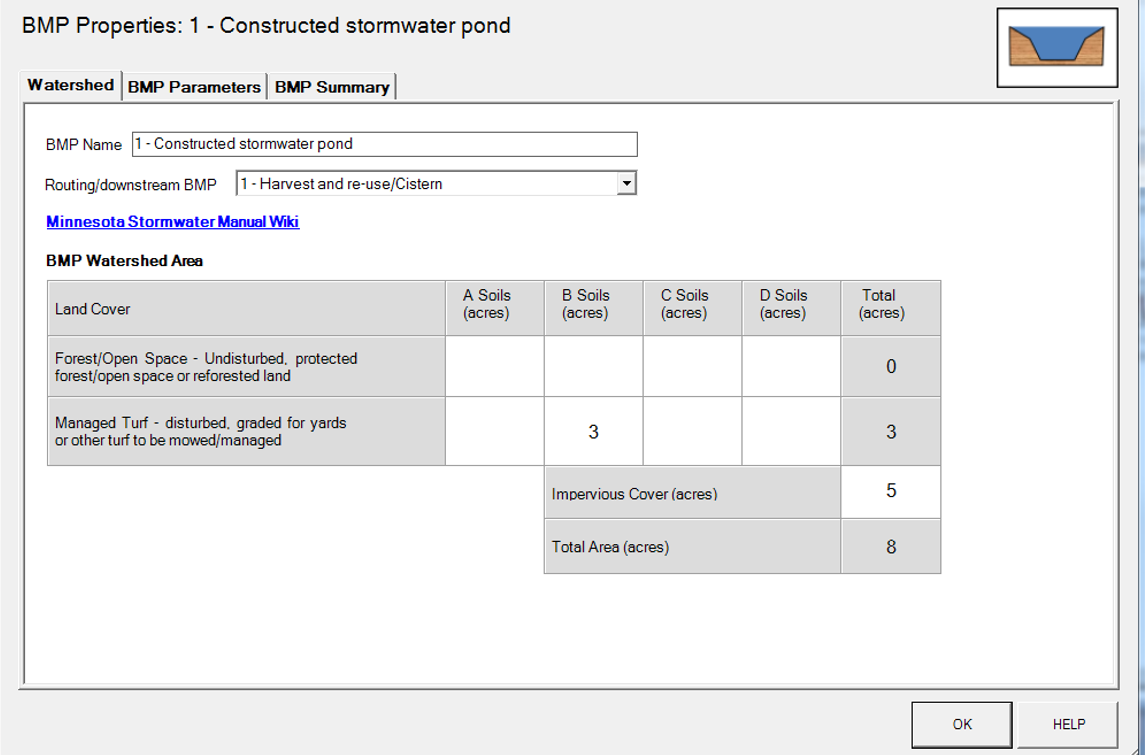1145x755 pixels.
Task: Click Forest/Open Space B Soils cell
Action: [x=593, y=366]
